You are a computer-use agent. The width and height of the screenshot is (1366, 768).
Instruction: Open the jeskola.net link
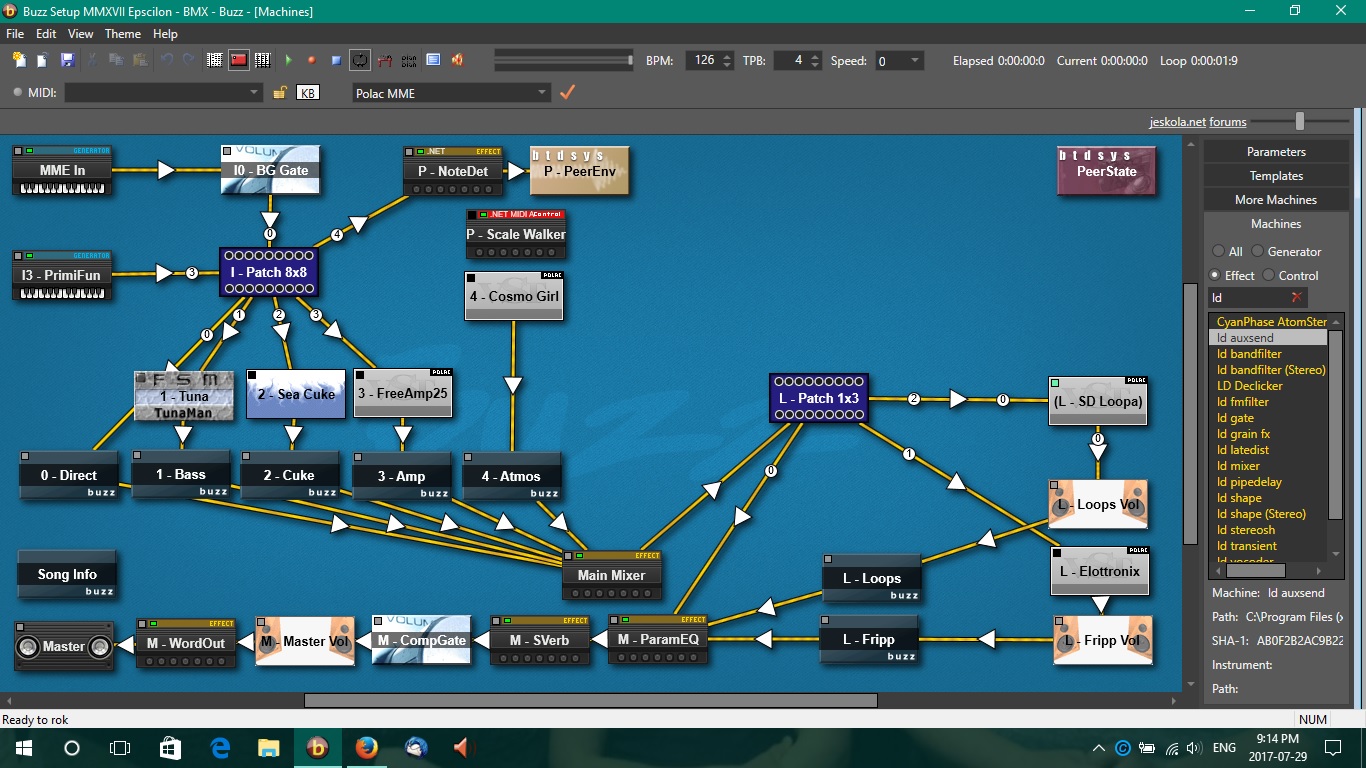(x=1177, y=122)
